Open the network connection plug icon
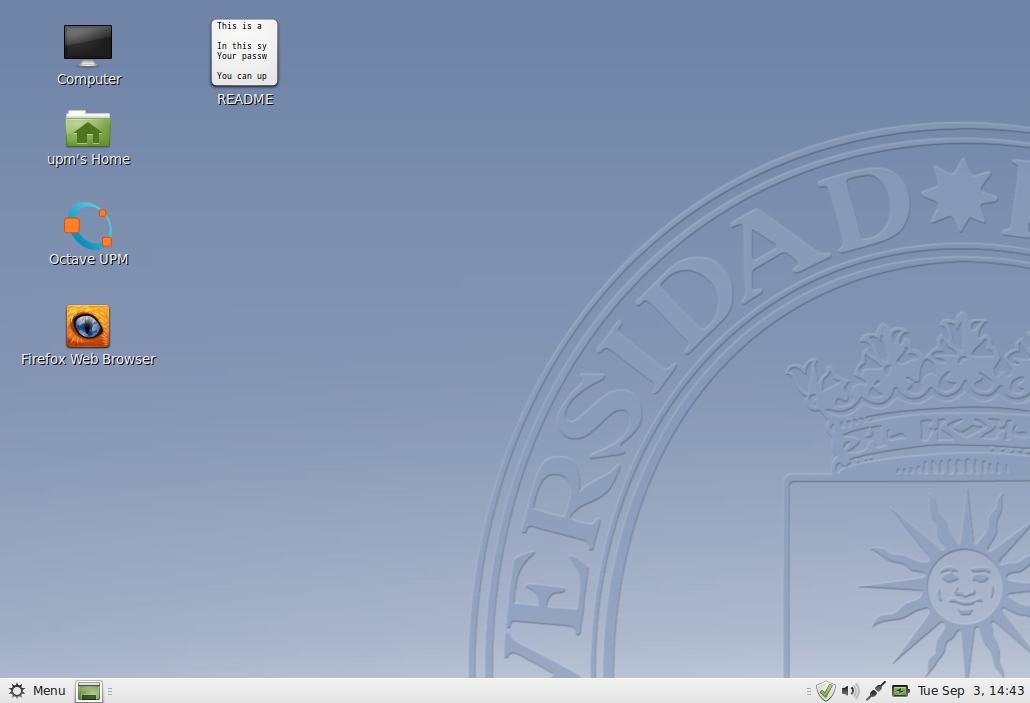Viewport: 1030px width, 703px height. pos(876,691)
